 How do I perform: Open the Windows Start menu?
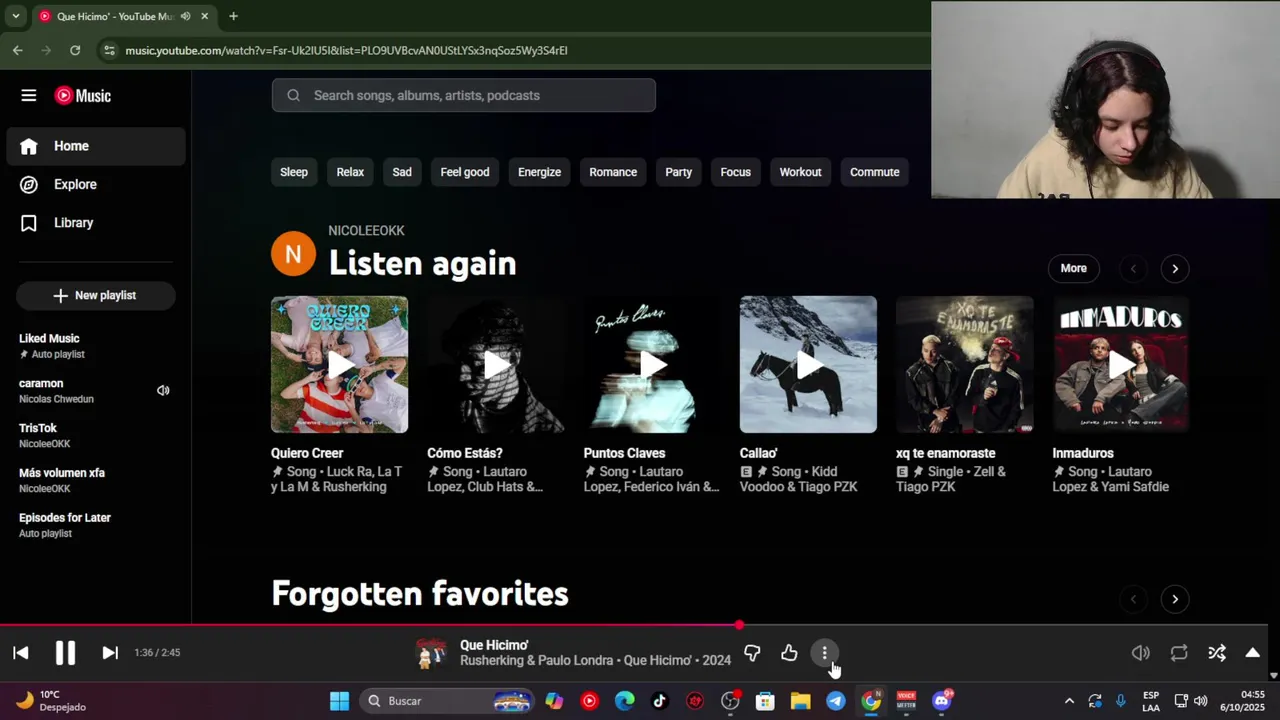click(340, 701)
